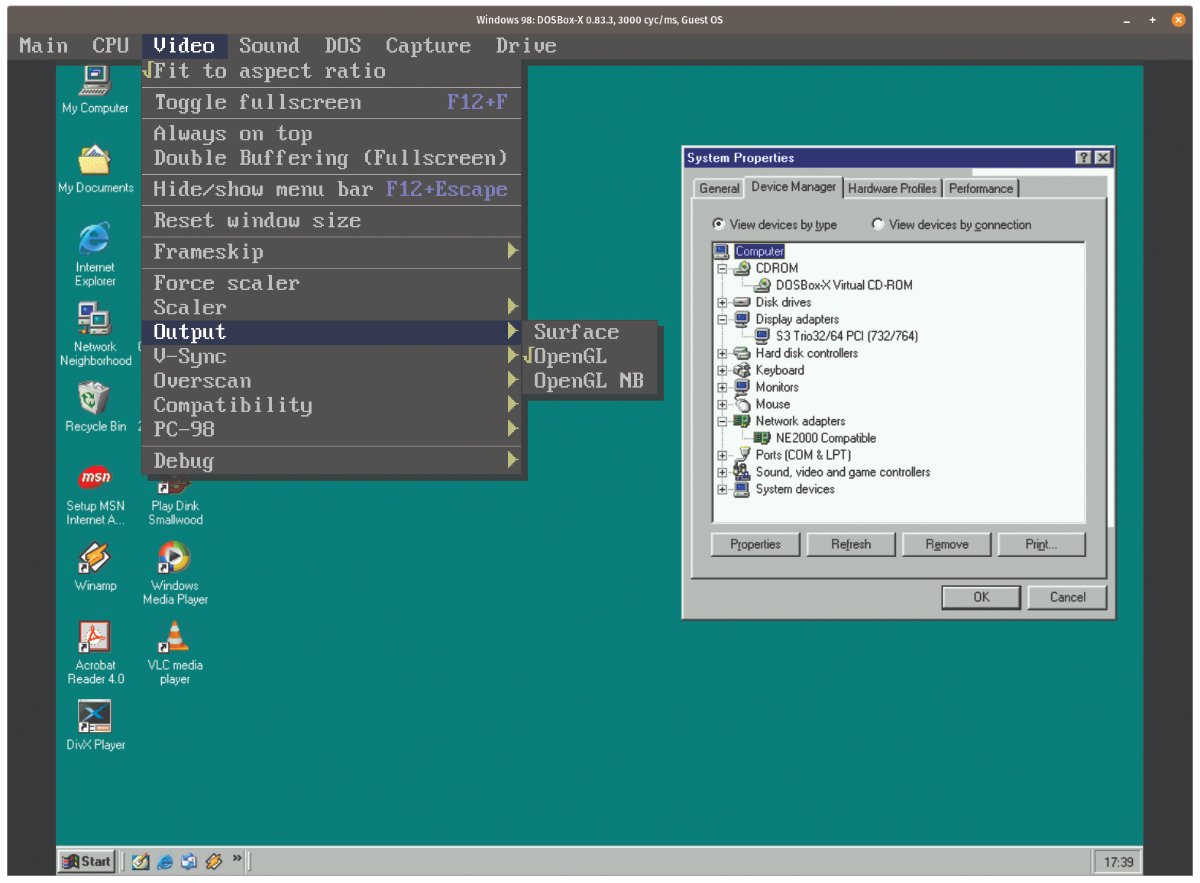Open the Sound menu
Viewport: 1200px width, 883px height.
[x=269, y=46]
